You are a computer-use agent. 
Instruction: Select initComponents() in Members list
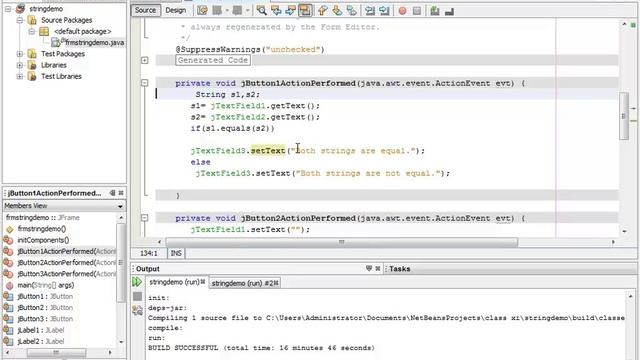pos(43,240)
